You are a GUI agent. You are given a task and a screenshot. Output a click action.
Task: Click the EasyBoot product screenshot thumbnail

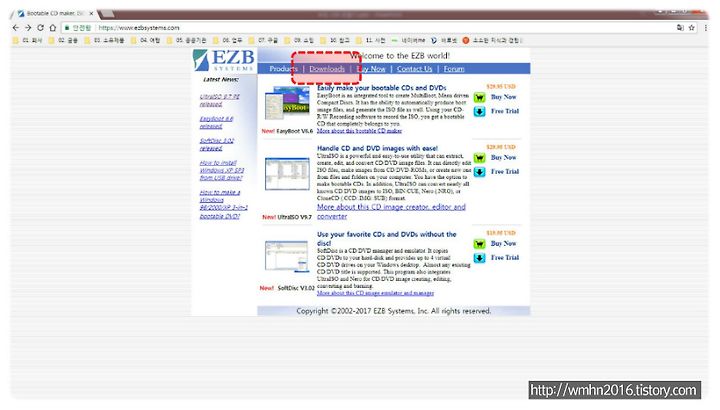click(287, 103)
